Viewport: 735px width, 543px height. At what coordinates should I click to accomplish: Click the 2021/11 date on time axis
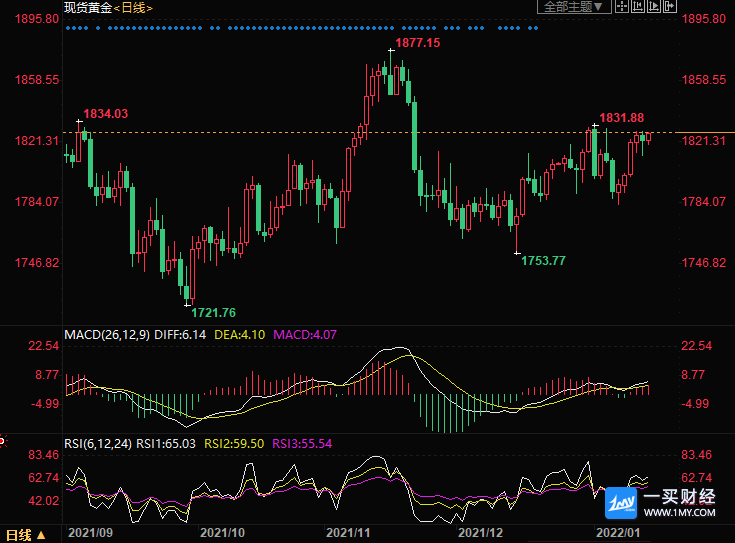point(348,533)
